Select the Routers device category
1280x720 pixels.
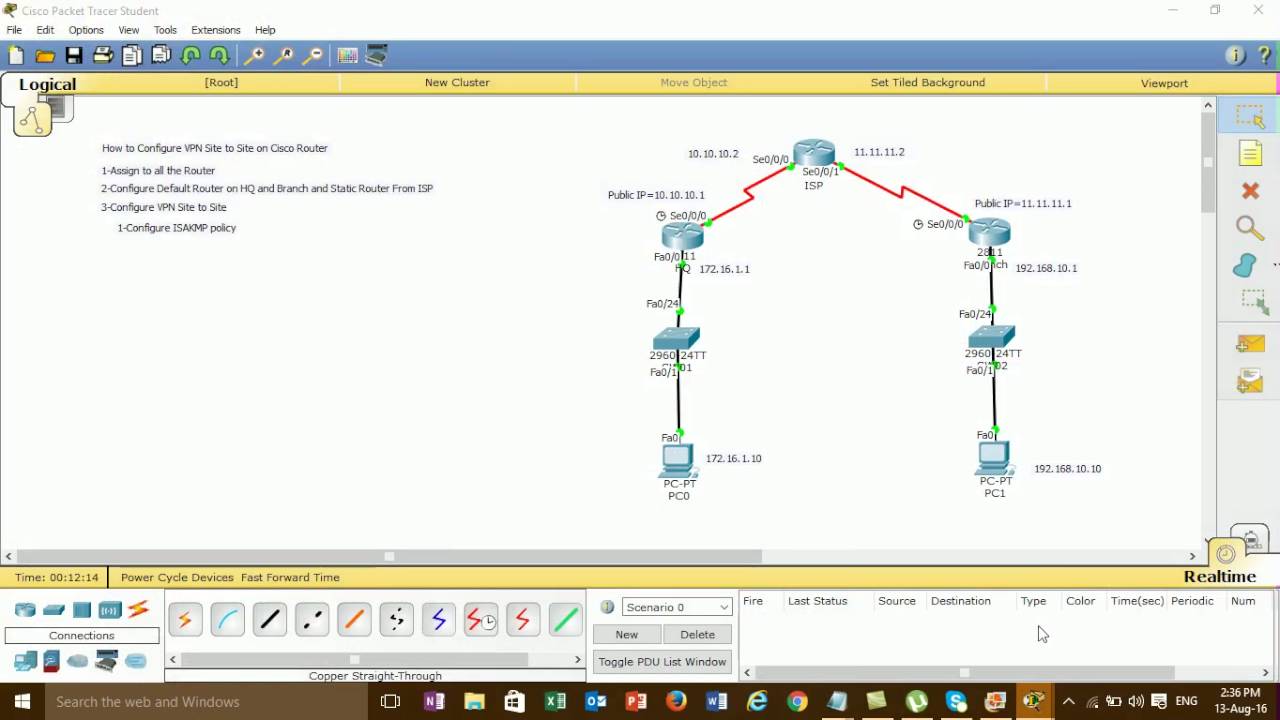(x=25, y=610)
